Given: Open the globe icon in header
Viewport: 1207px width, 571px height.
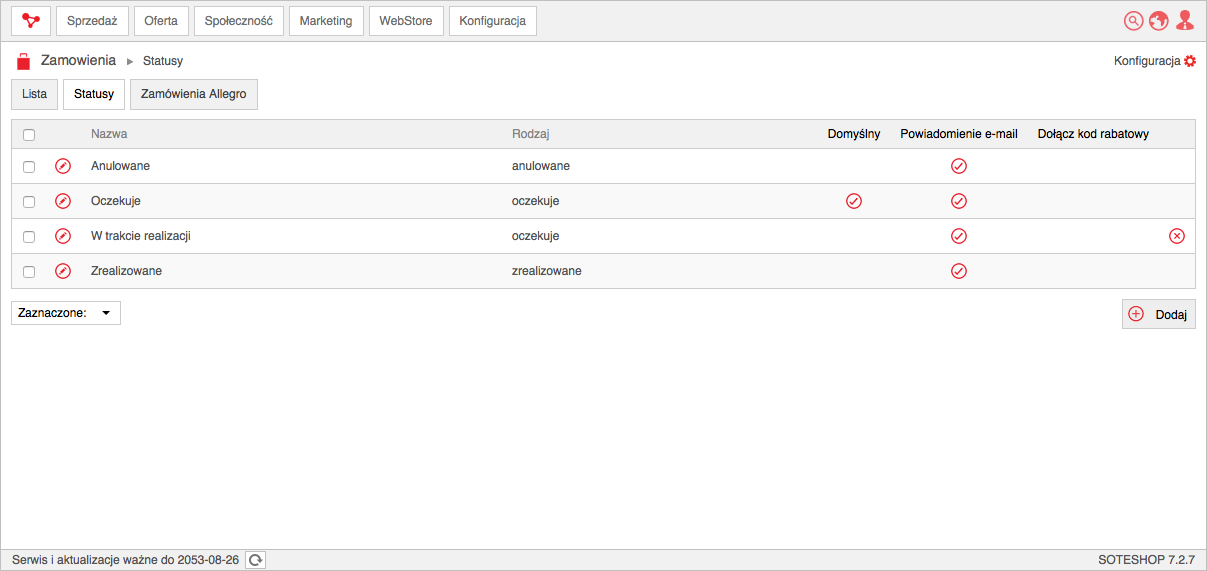Looking at the screenshot, I should [1159, 21].
